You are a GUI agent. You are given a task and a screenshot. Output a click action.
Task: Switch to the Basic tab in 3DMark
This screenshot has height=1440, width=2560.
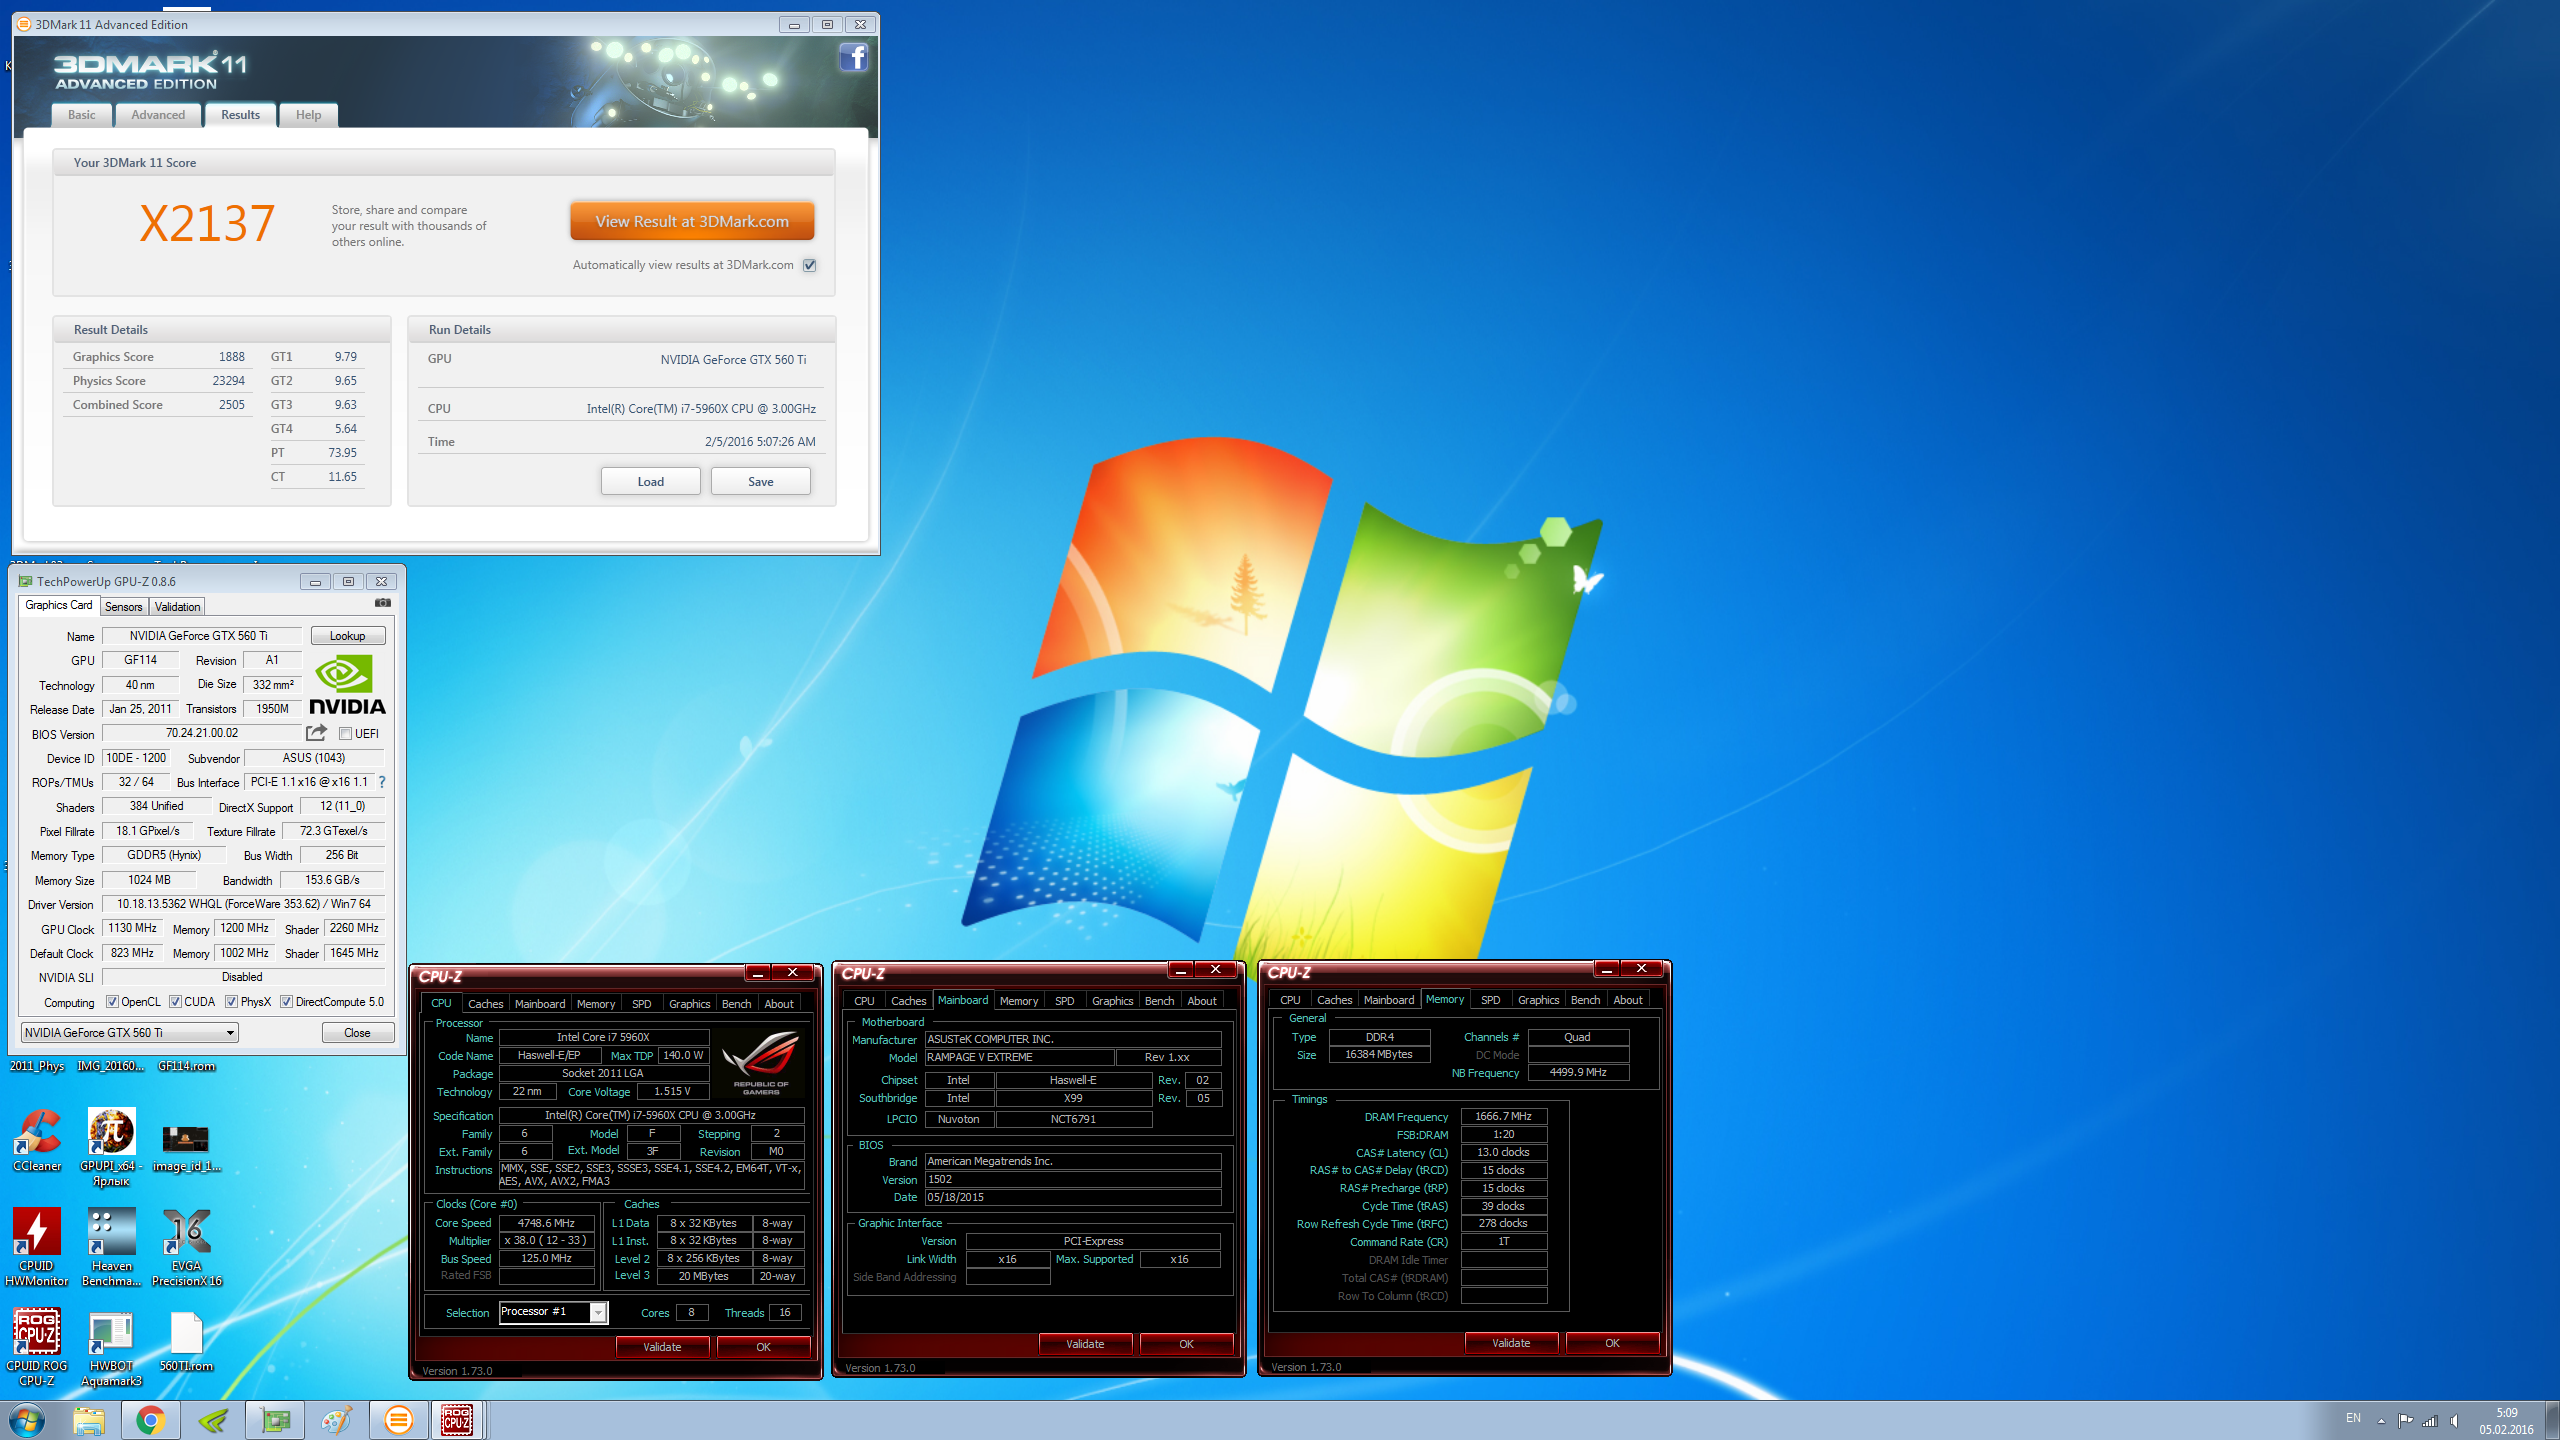(x=82, y=115)
